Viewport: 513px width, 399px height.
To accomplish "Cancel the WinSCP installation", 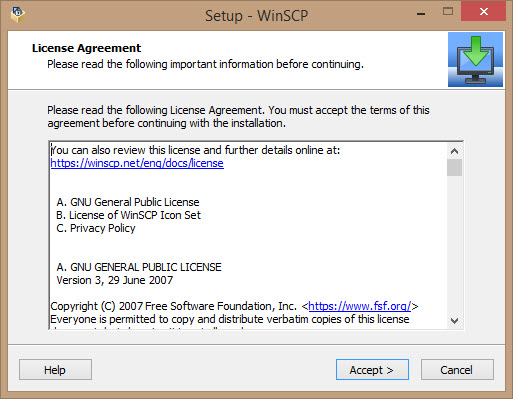I will [x=457, y=370].
